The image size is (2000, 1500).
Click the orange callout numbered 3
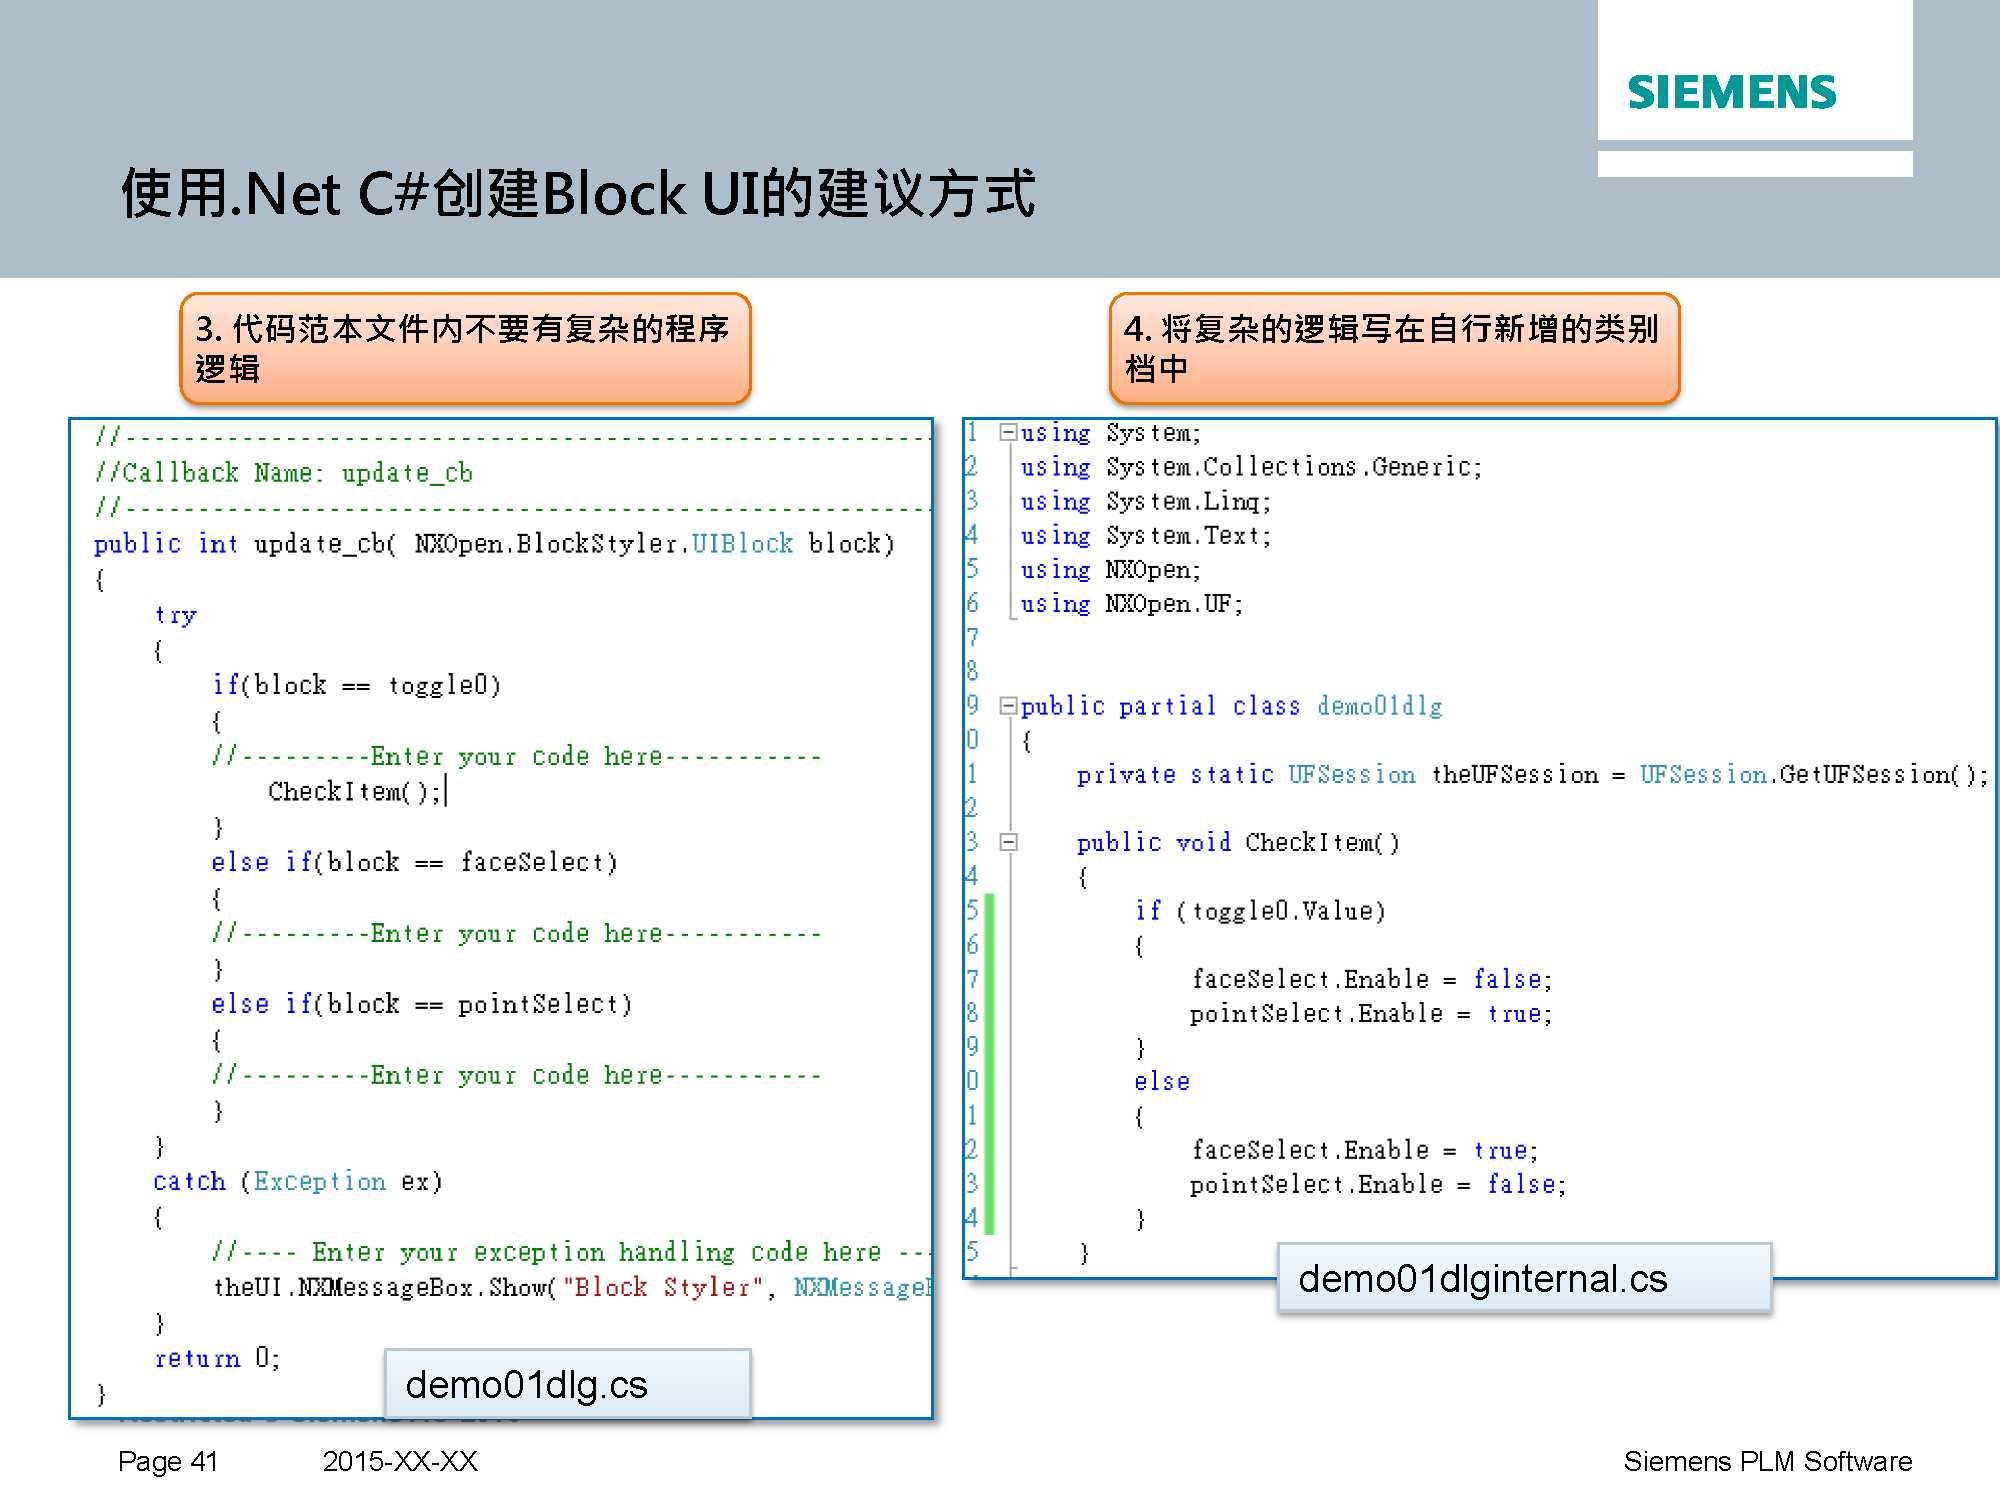(x=465, y=348)
